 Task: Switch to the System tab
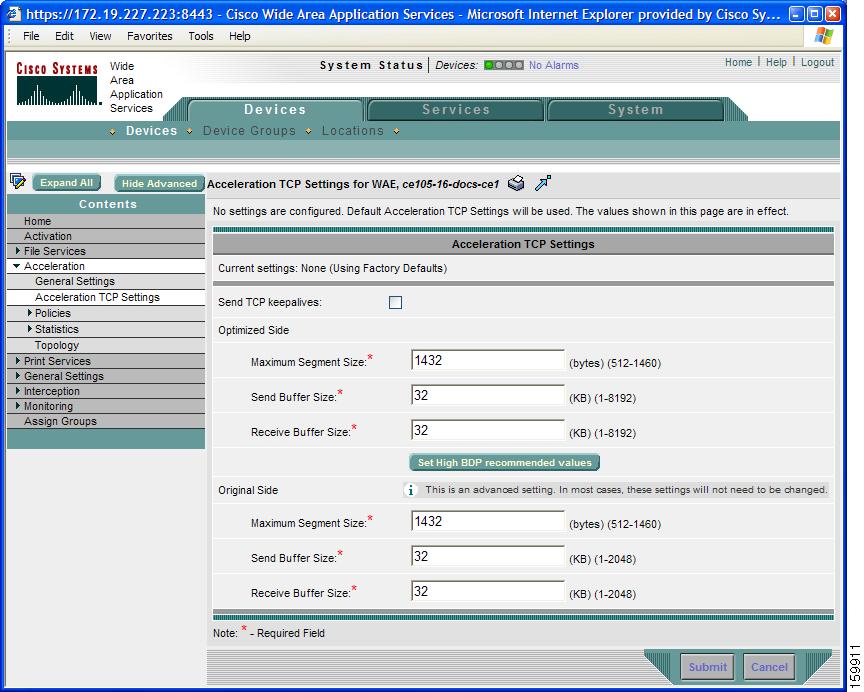click(x=635, y=110)
